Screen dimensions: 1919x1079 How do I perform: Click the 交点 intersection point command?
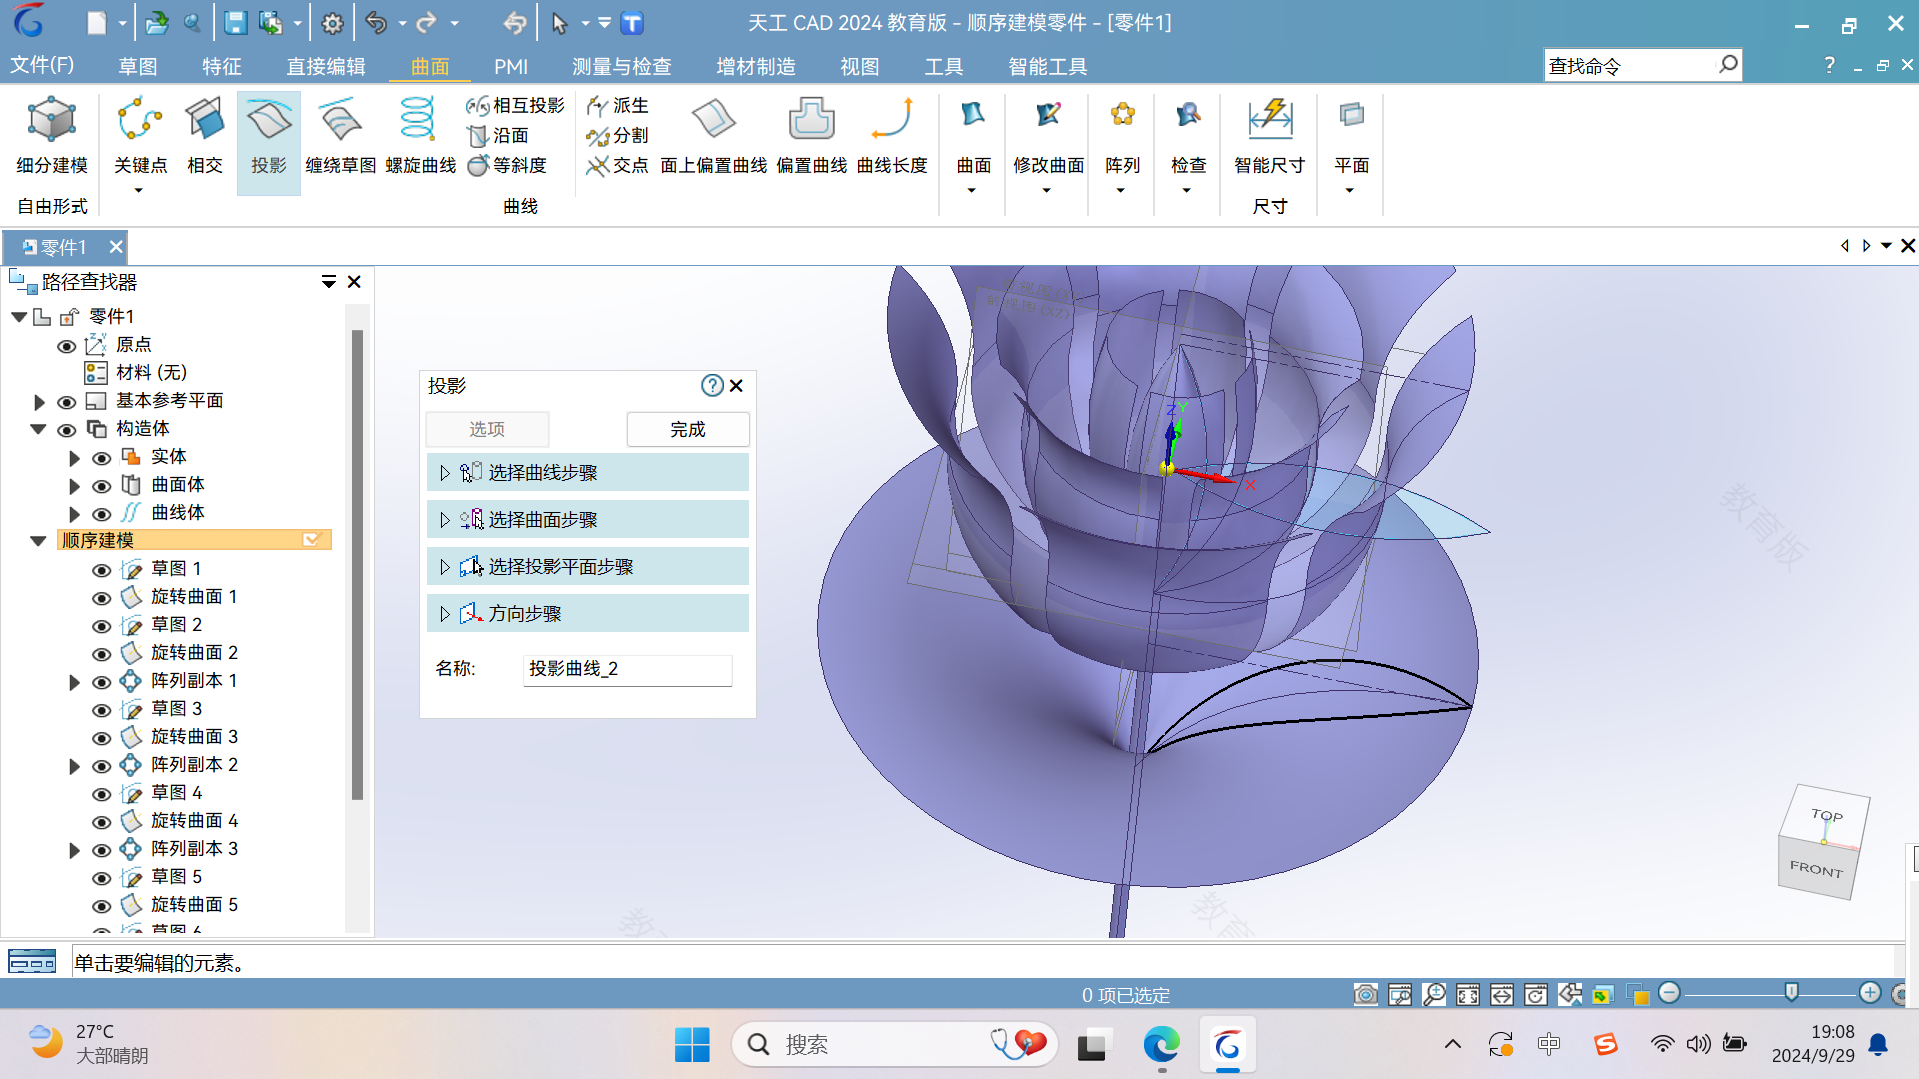tap(617, 165)
